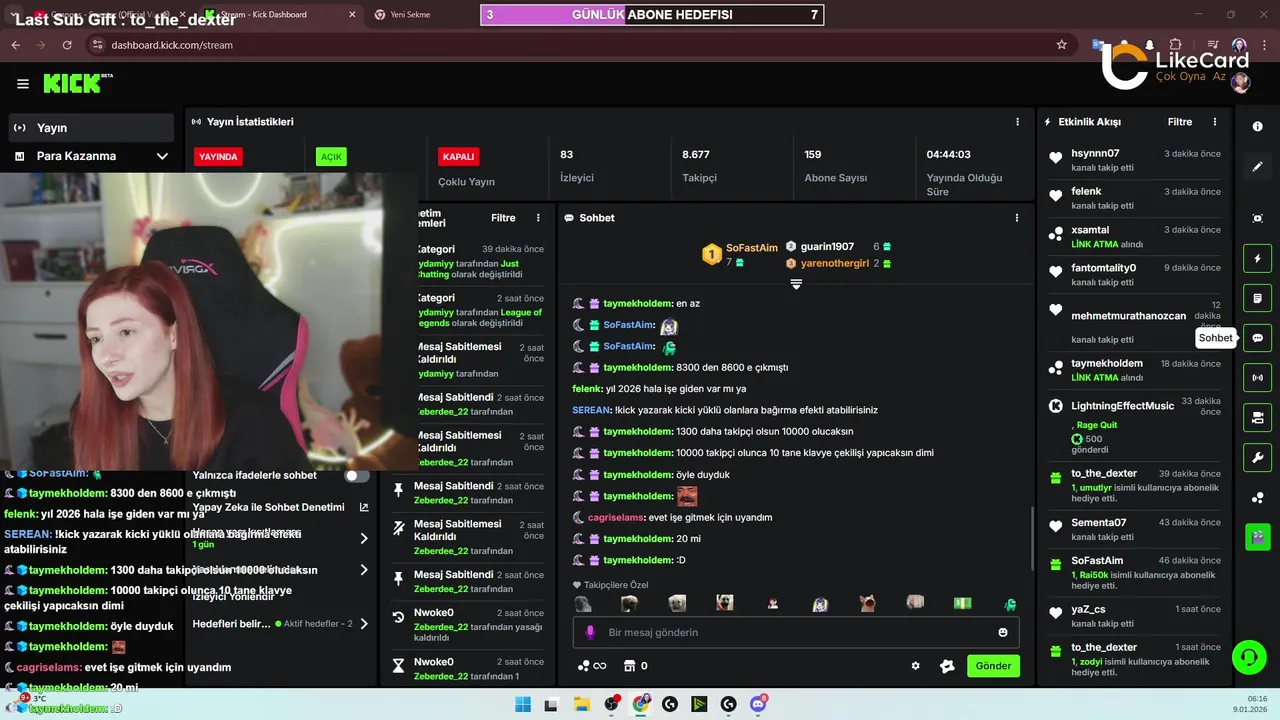The height and width of the screenshot is (720, 1280).
Task: Expand the Hedefleri belir... goals row arrow
Action: click(x=364, y=624)
